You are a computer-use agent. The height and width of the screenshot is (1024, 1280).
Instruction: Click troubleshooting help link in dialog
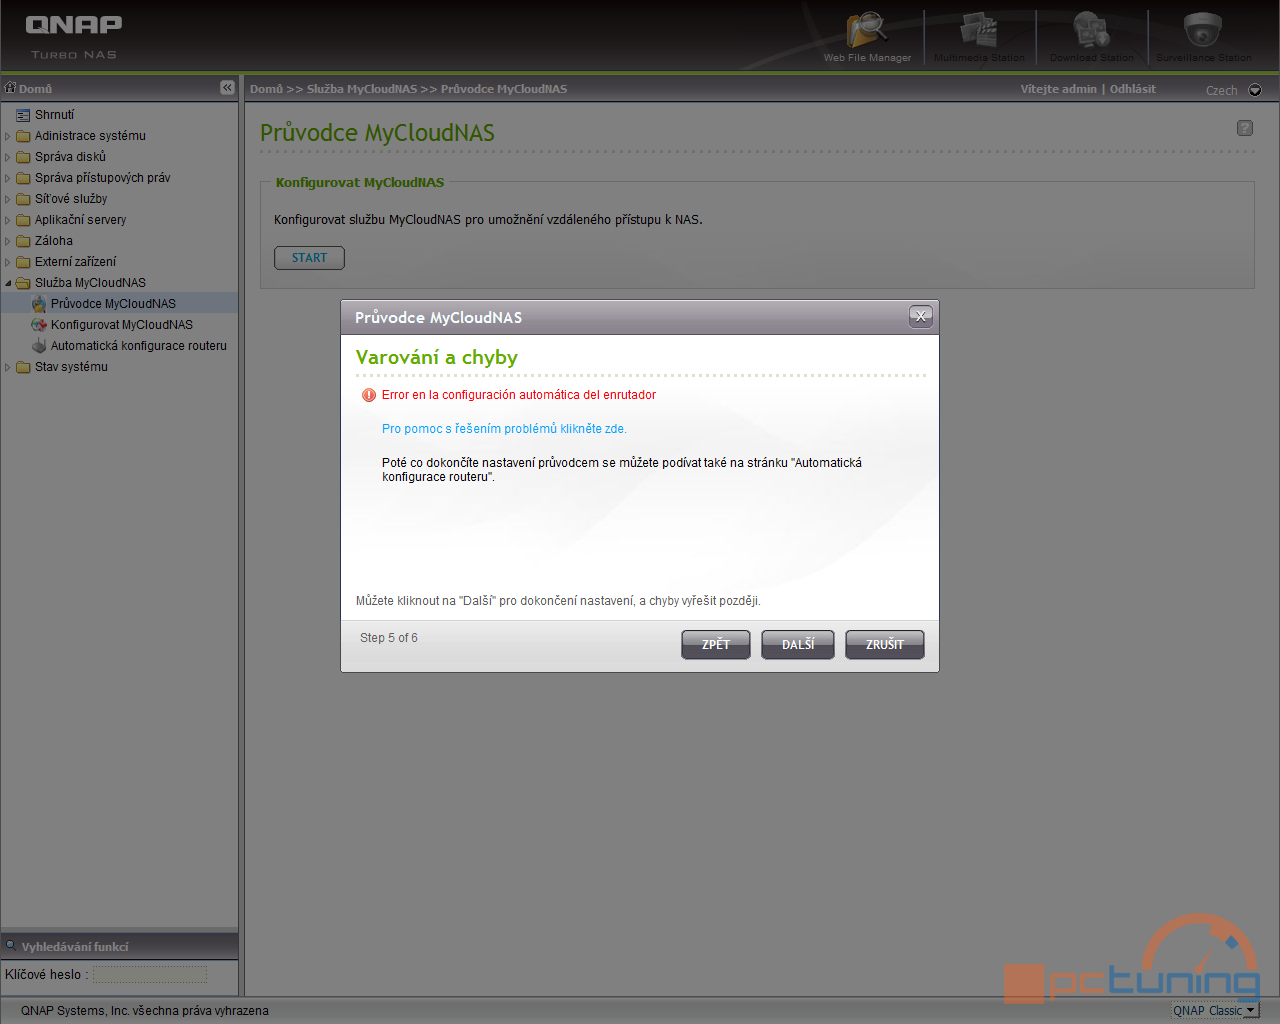[504, 429]
